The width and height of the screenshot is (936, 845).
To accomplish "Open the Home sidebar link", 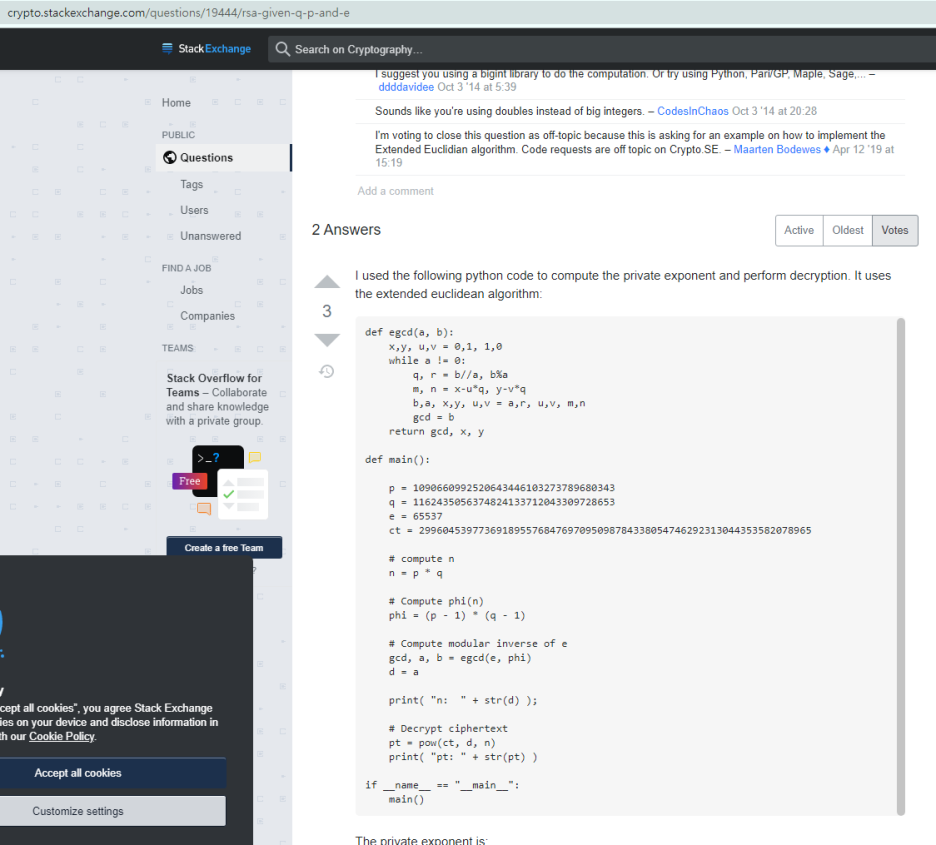I will 176,103.
